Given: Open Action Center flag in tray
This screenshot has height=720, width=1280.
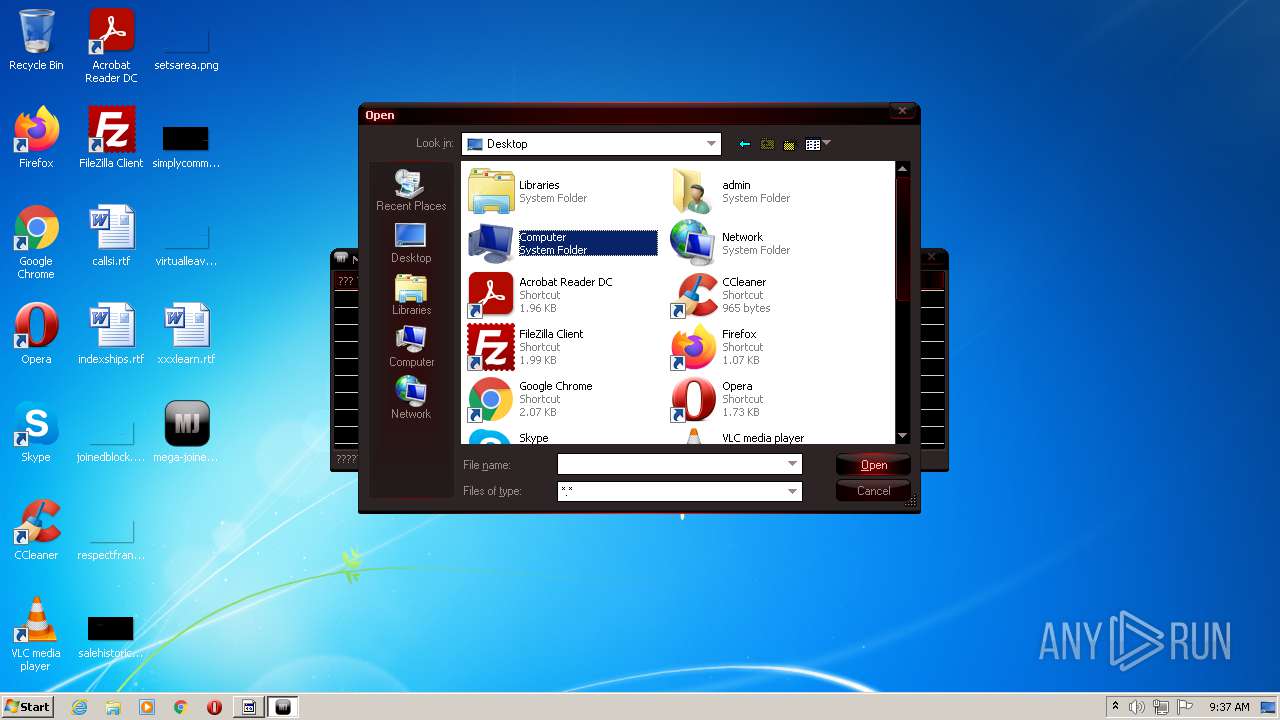Looking at the screenshot, I should point(1185,707).
